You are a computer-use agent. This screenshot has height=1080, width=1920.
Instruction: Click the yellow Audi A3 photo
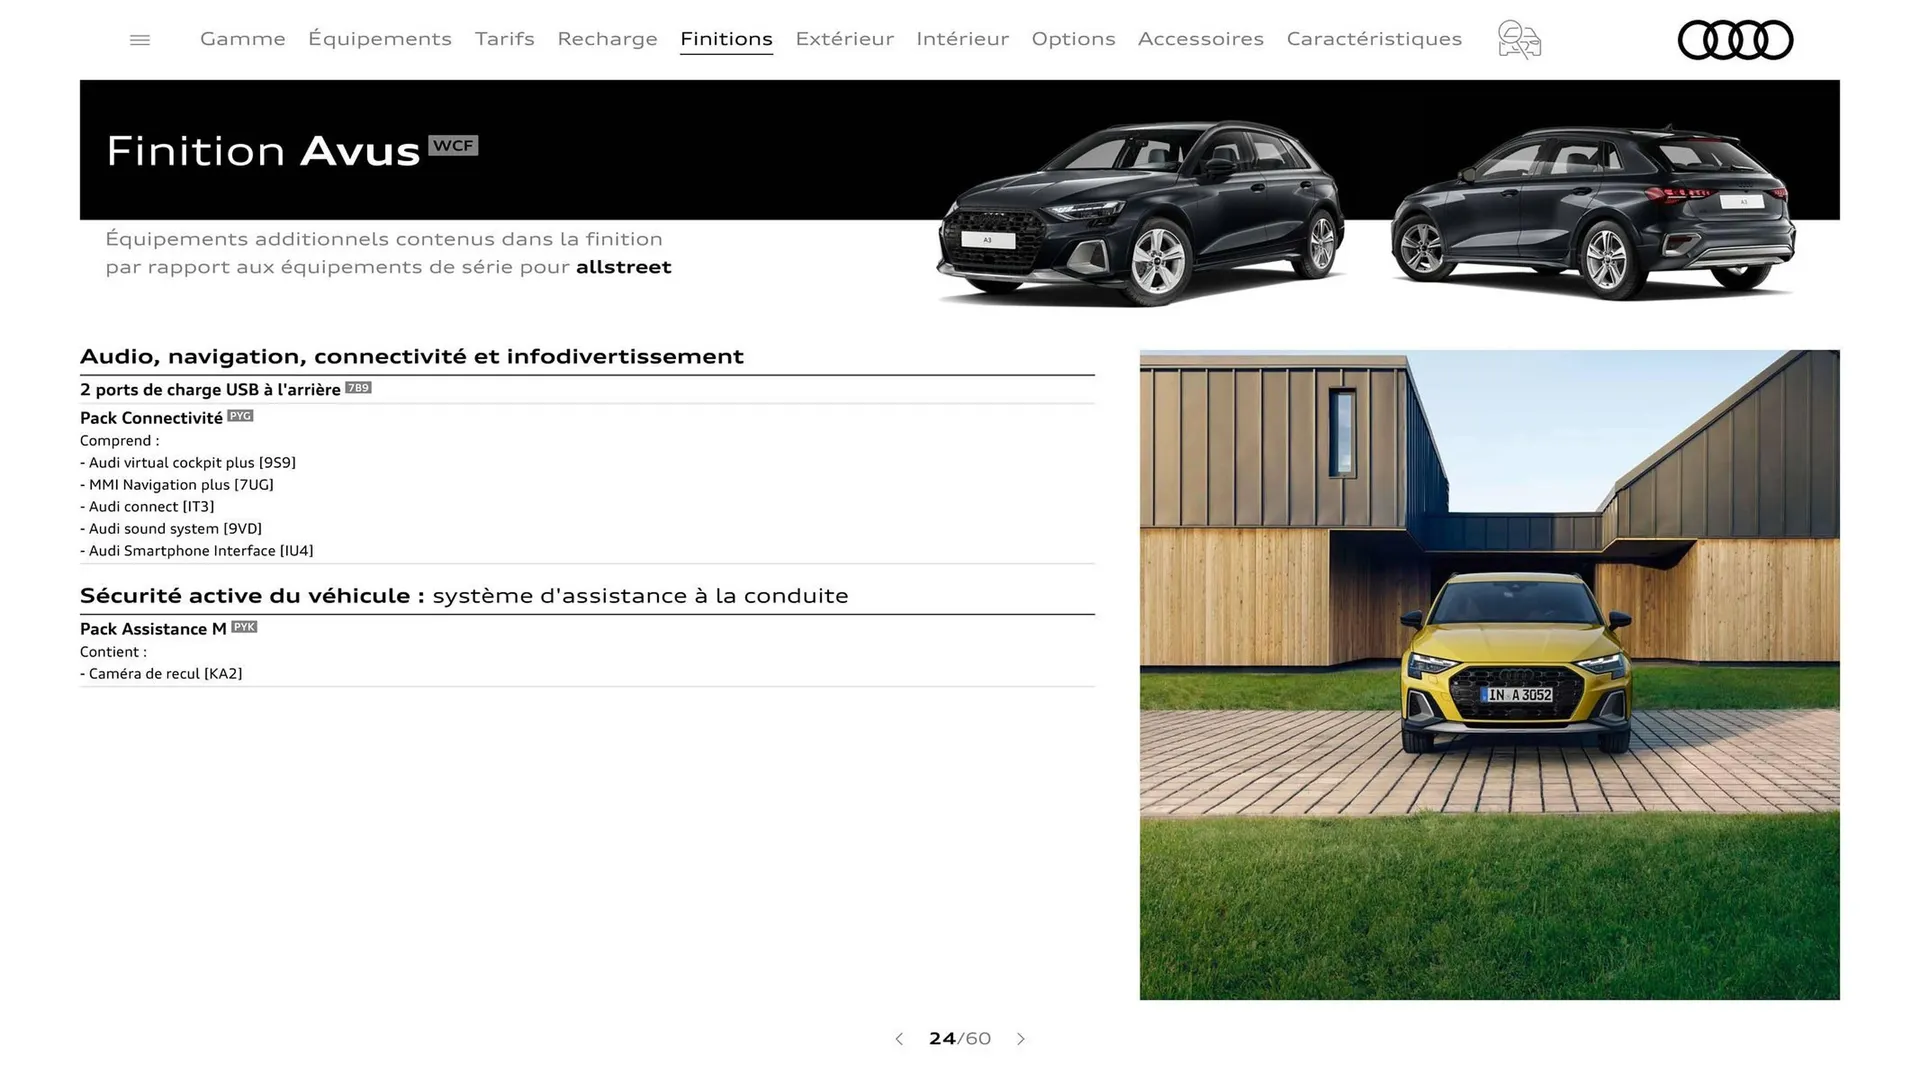tap(1489, 675)
